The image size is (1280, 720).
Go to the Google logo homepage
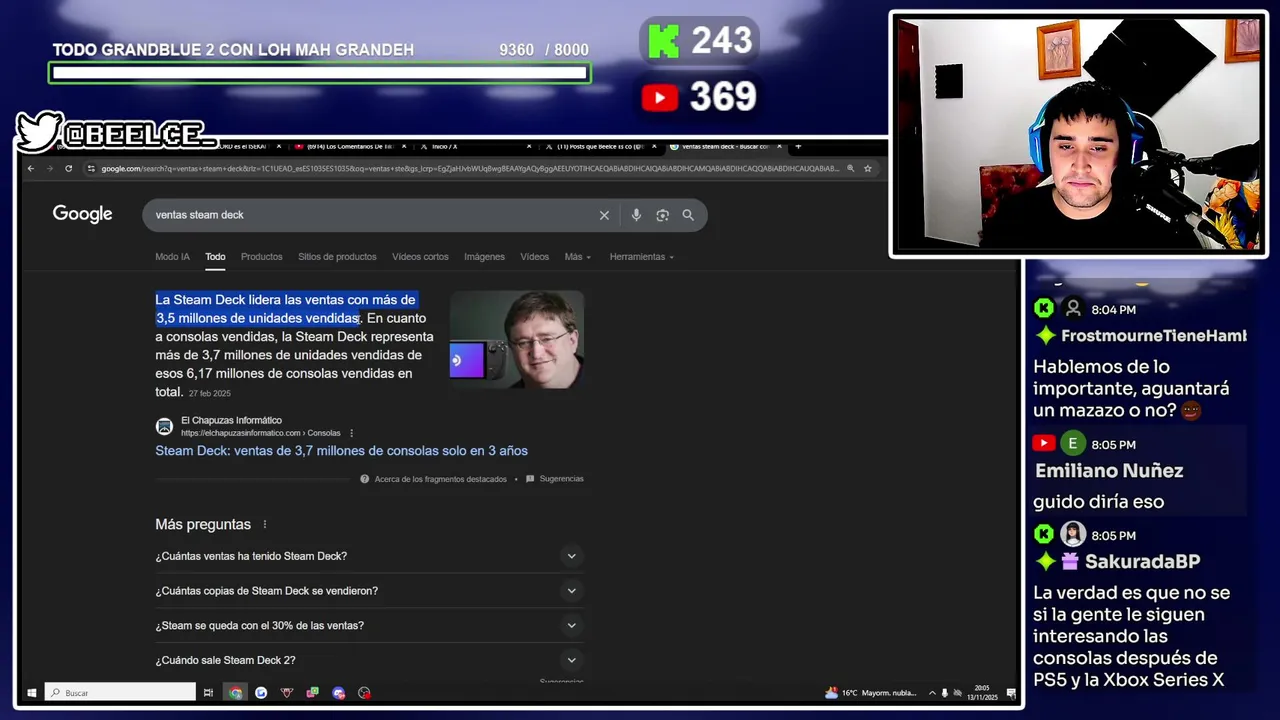pyautogui.click(x=82, y=214)
